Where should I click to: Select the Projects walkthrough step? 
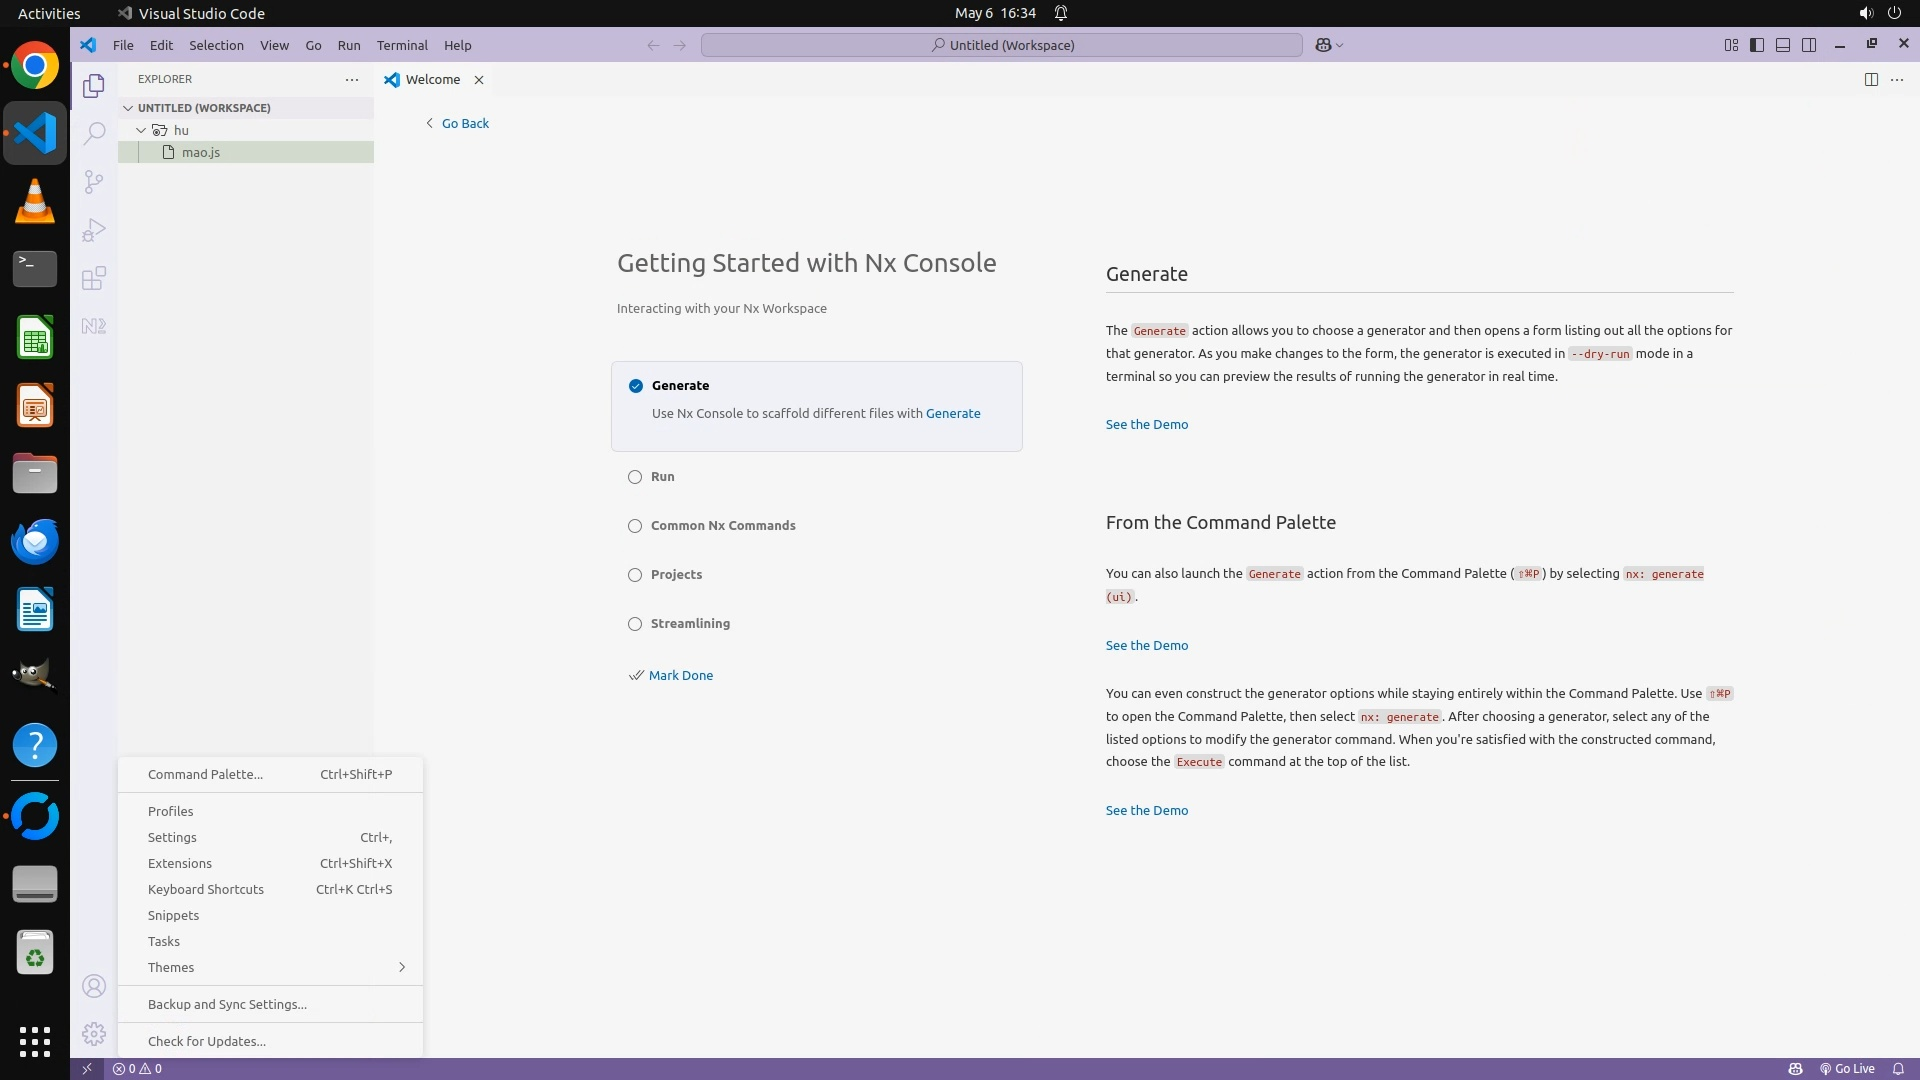(x=676, y=575)
